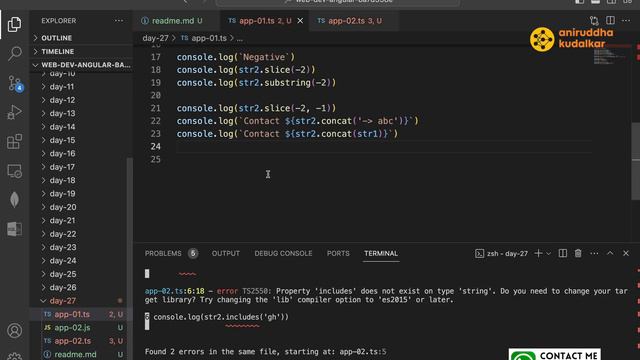640x360 pixels.
Task: Close the bottom panel
Action: (x=626, y=253)
